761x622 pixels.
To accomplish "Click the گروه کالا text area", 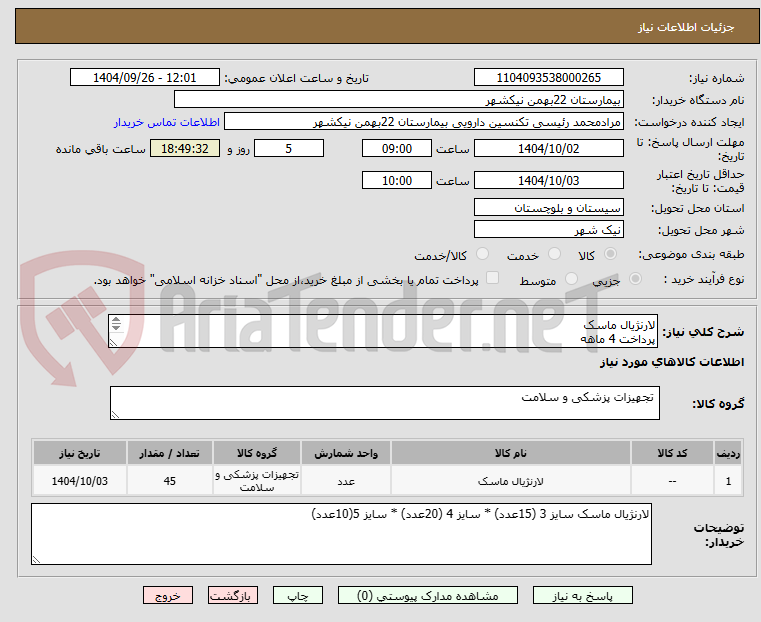I will point(384,403).
